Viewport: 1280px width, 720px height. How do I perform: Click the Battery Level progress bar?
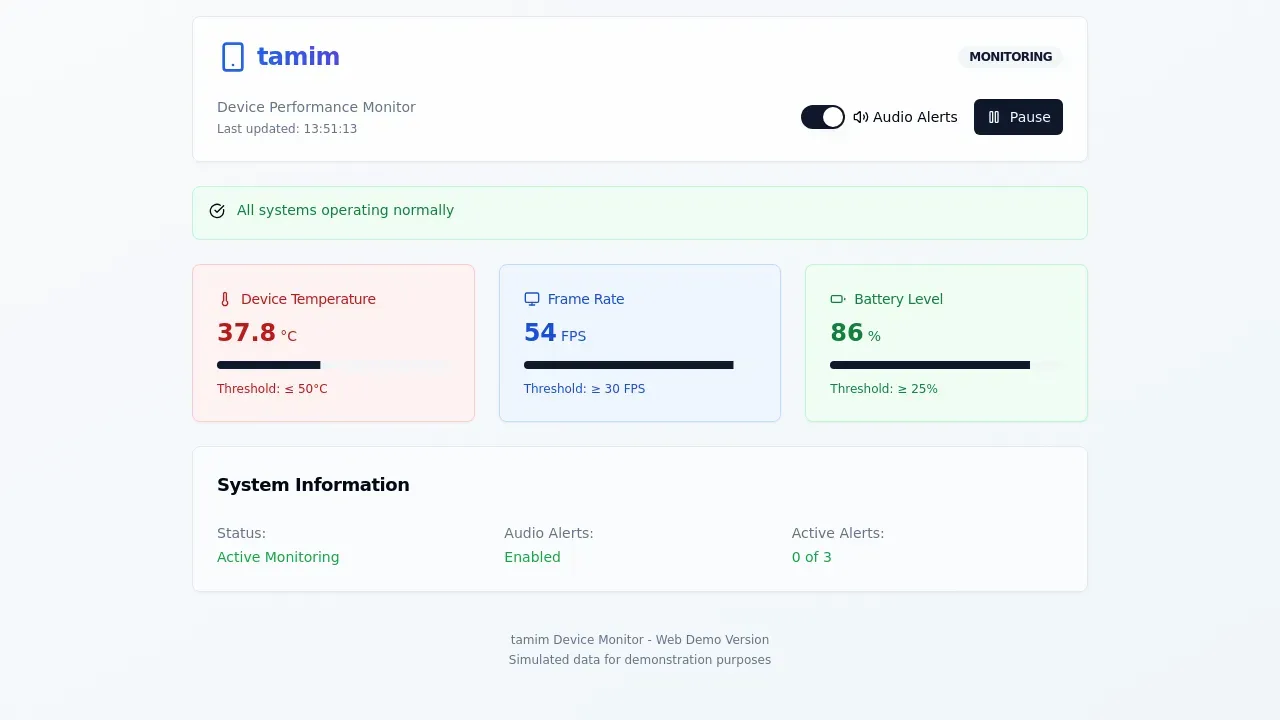pos(946,365)
